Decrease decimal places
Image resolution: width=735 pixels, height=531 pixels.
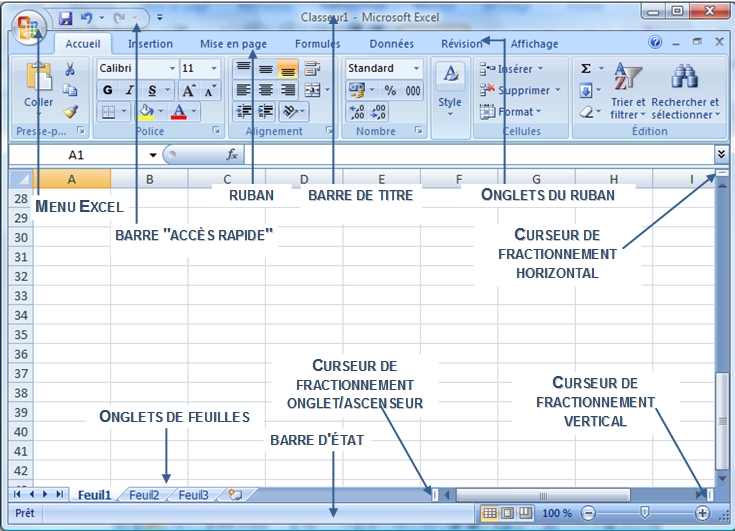(x=378, y=112)
